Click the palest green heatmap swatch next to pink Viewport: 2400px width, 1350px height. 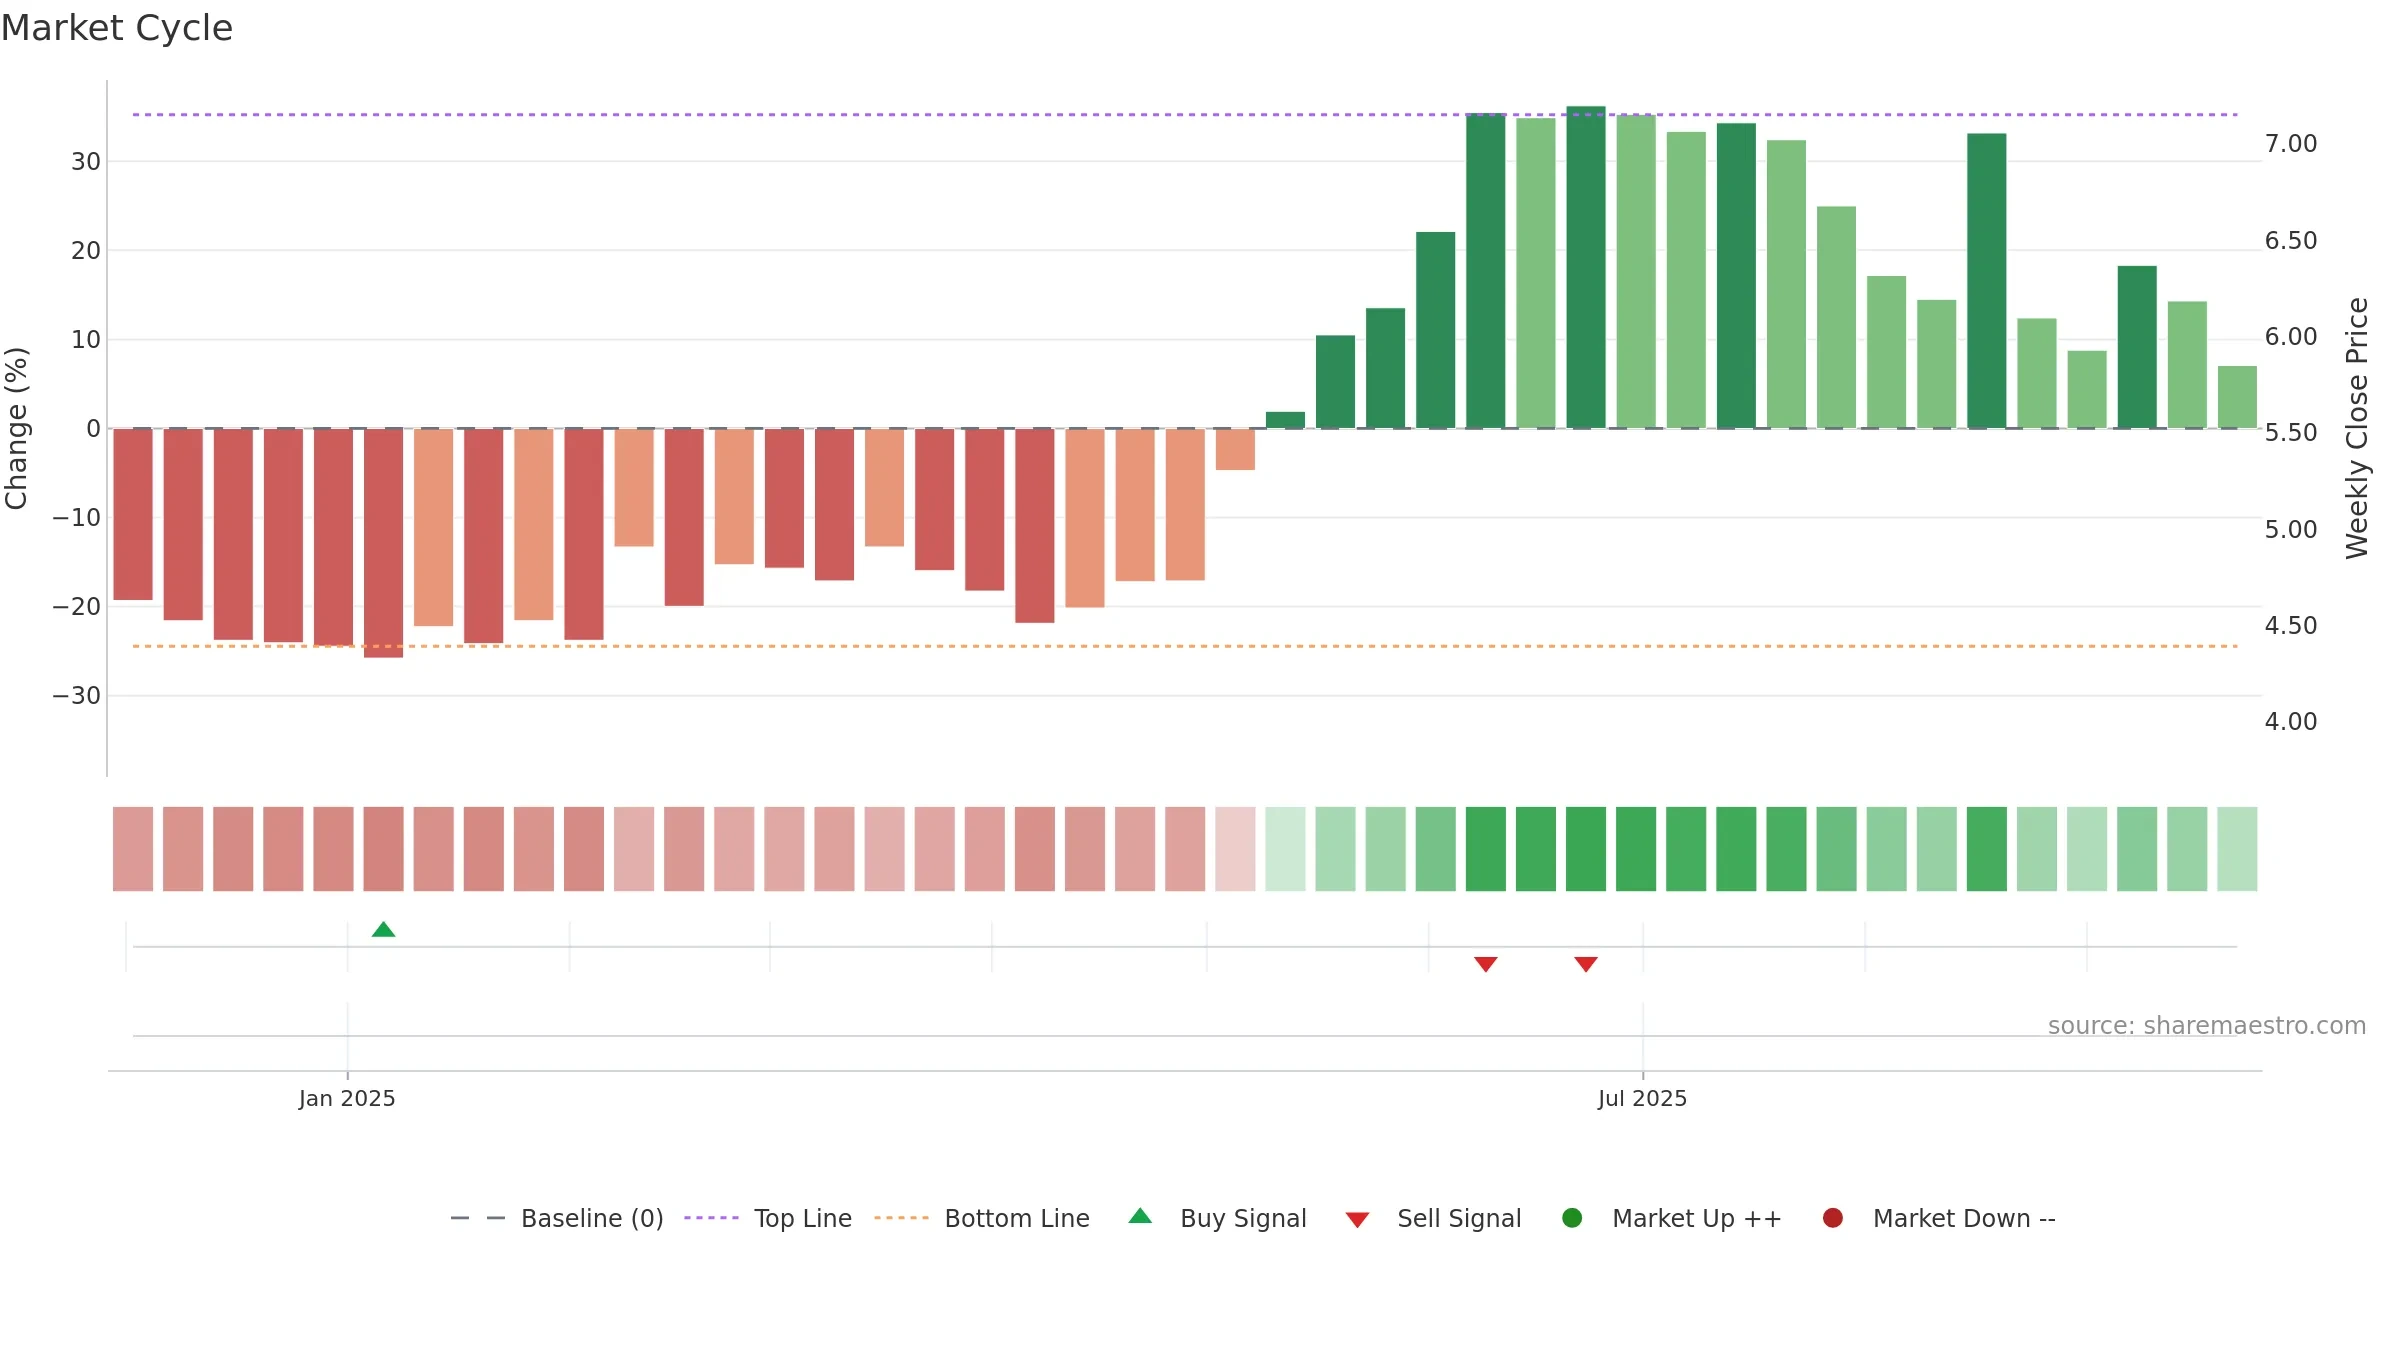[x=1285, y=849]
